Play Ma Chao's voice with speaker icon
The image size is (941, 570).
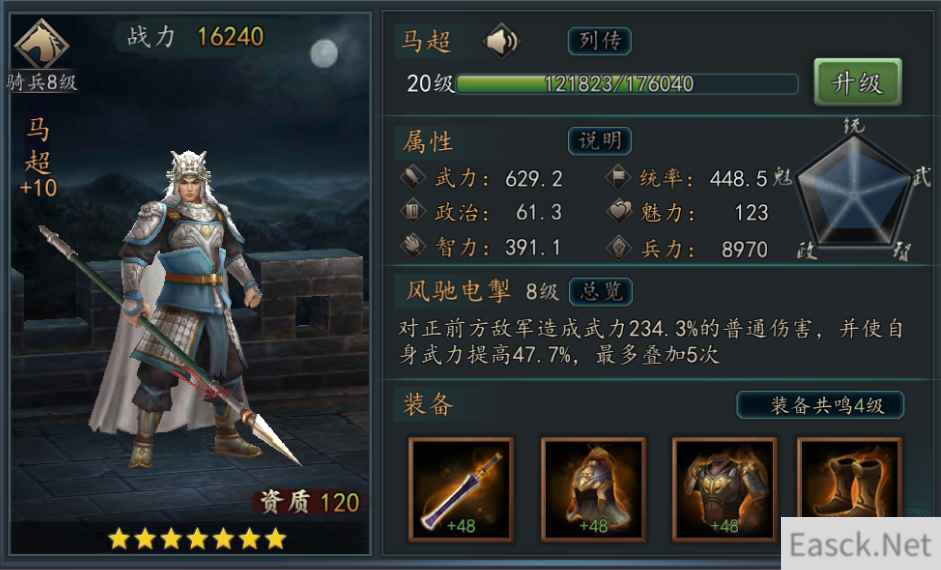(x=501, y=41)
